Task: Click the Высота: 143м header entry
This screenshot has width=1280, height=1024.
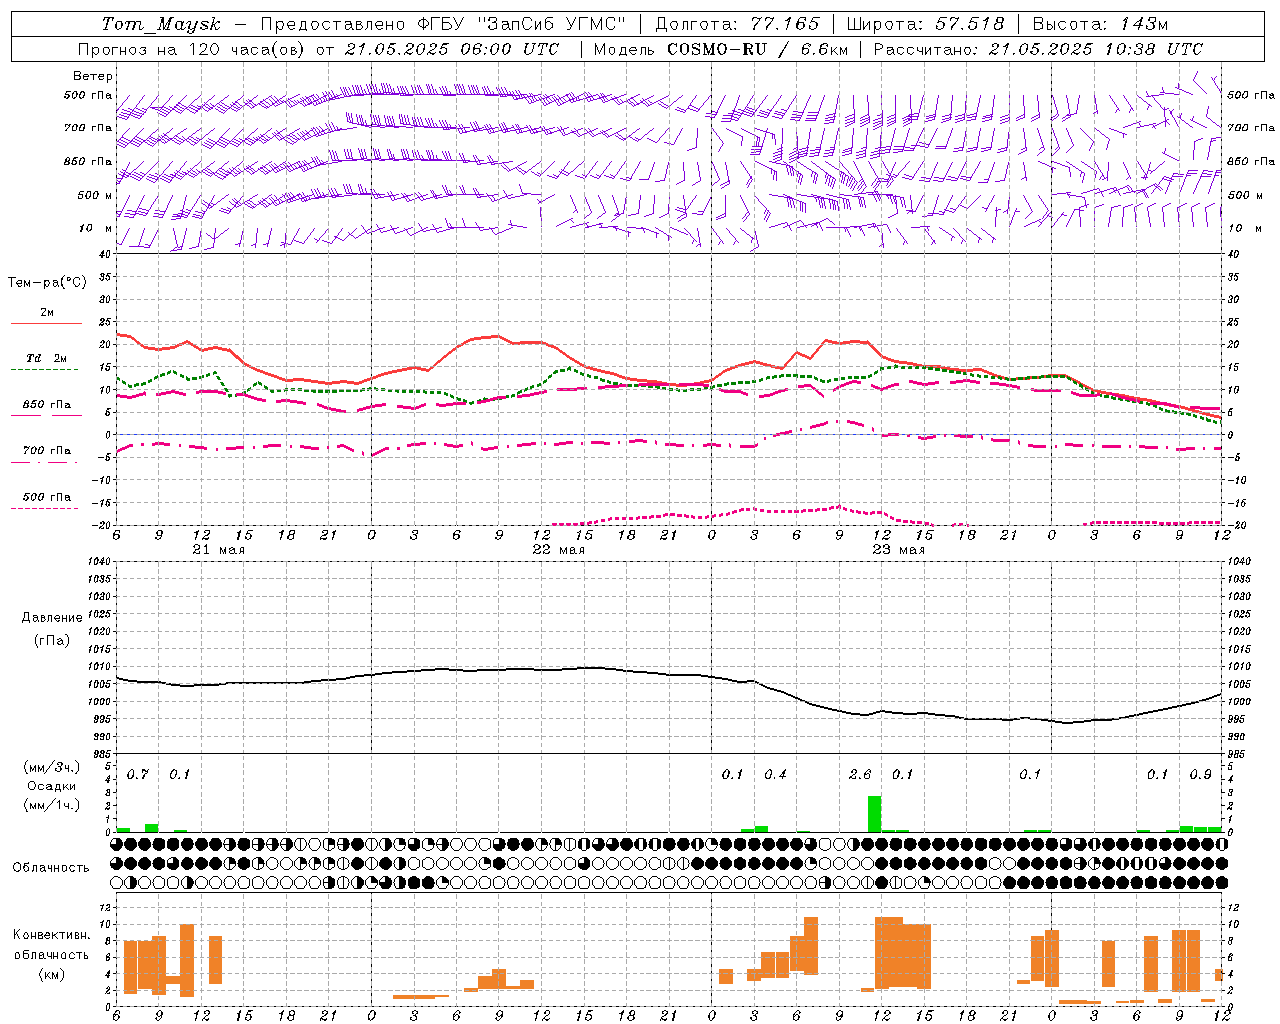Action: pyautogui.click(x=1100, y=24)
